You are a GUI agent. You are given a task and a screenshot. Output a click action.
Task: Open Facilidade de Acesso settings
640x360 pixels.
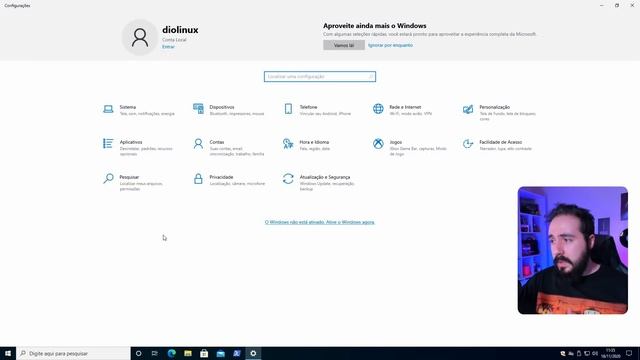pyautogui.click(x=498, y=145)
